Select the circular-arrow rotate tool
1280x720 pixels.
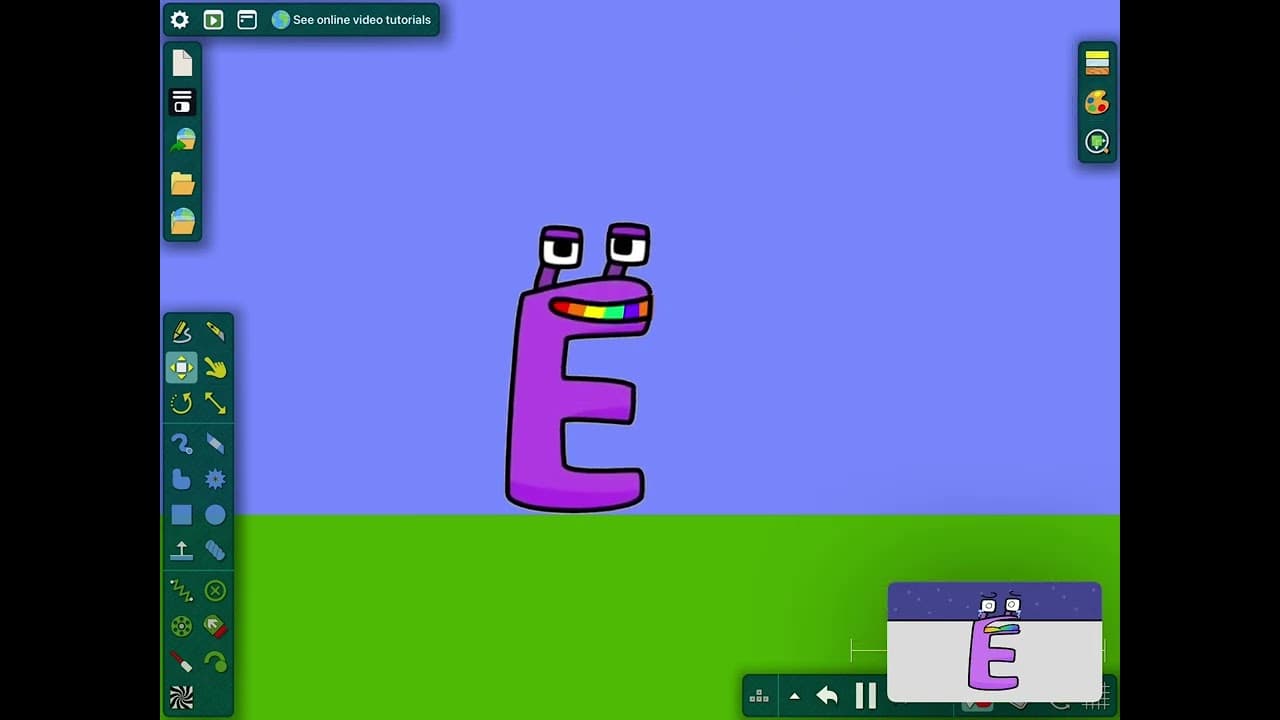coord(181,403)
